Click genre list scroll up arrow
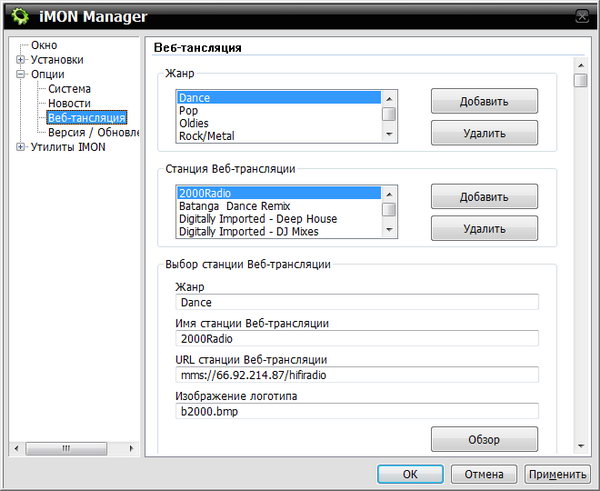 389,99
